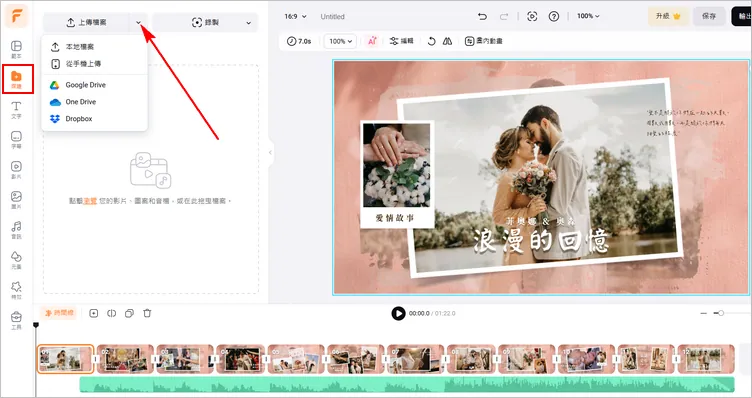Screen dimensions: 752x398
Task: Select scene 04 thumbnail in timeline
Action: [241, 359]
